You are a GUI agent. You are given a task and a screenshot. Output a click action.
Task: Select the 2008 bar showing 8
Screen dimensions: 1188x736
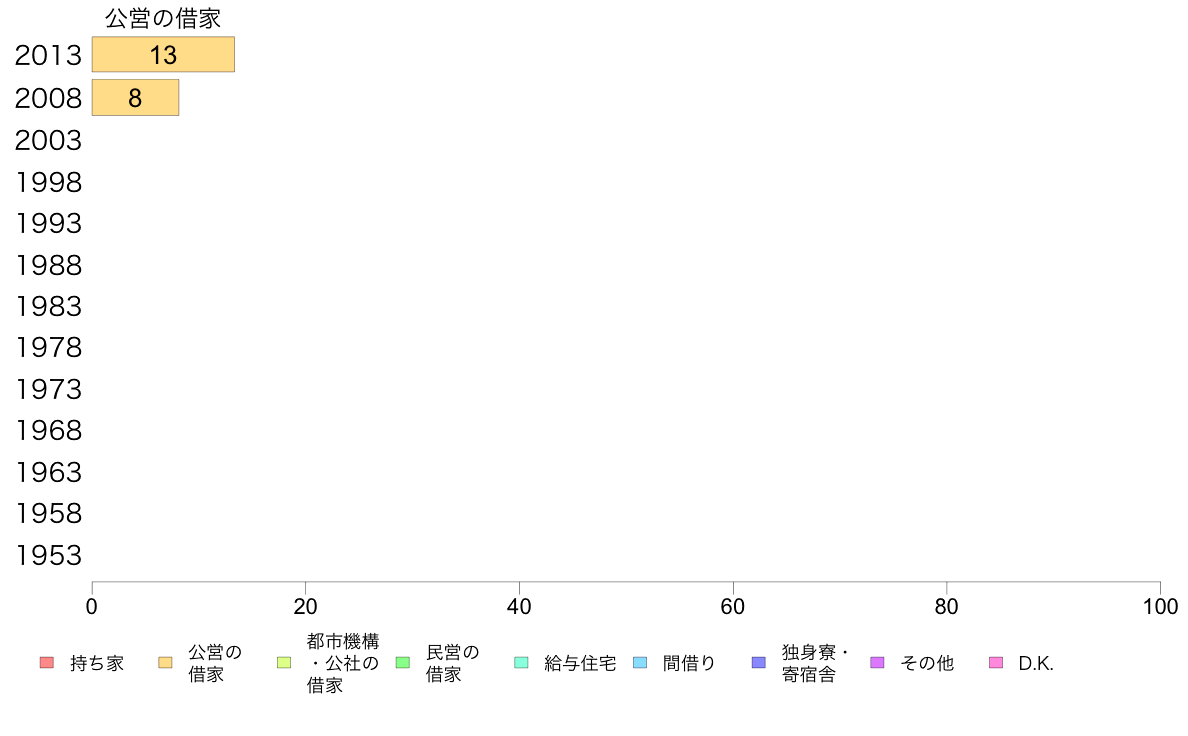(x=135, y=98)
